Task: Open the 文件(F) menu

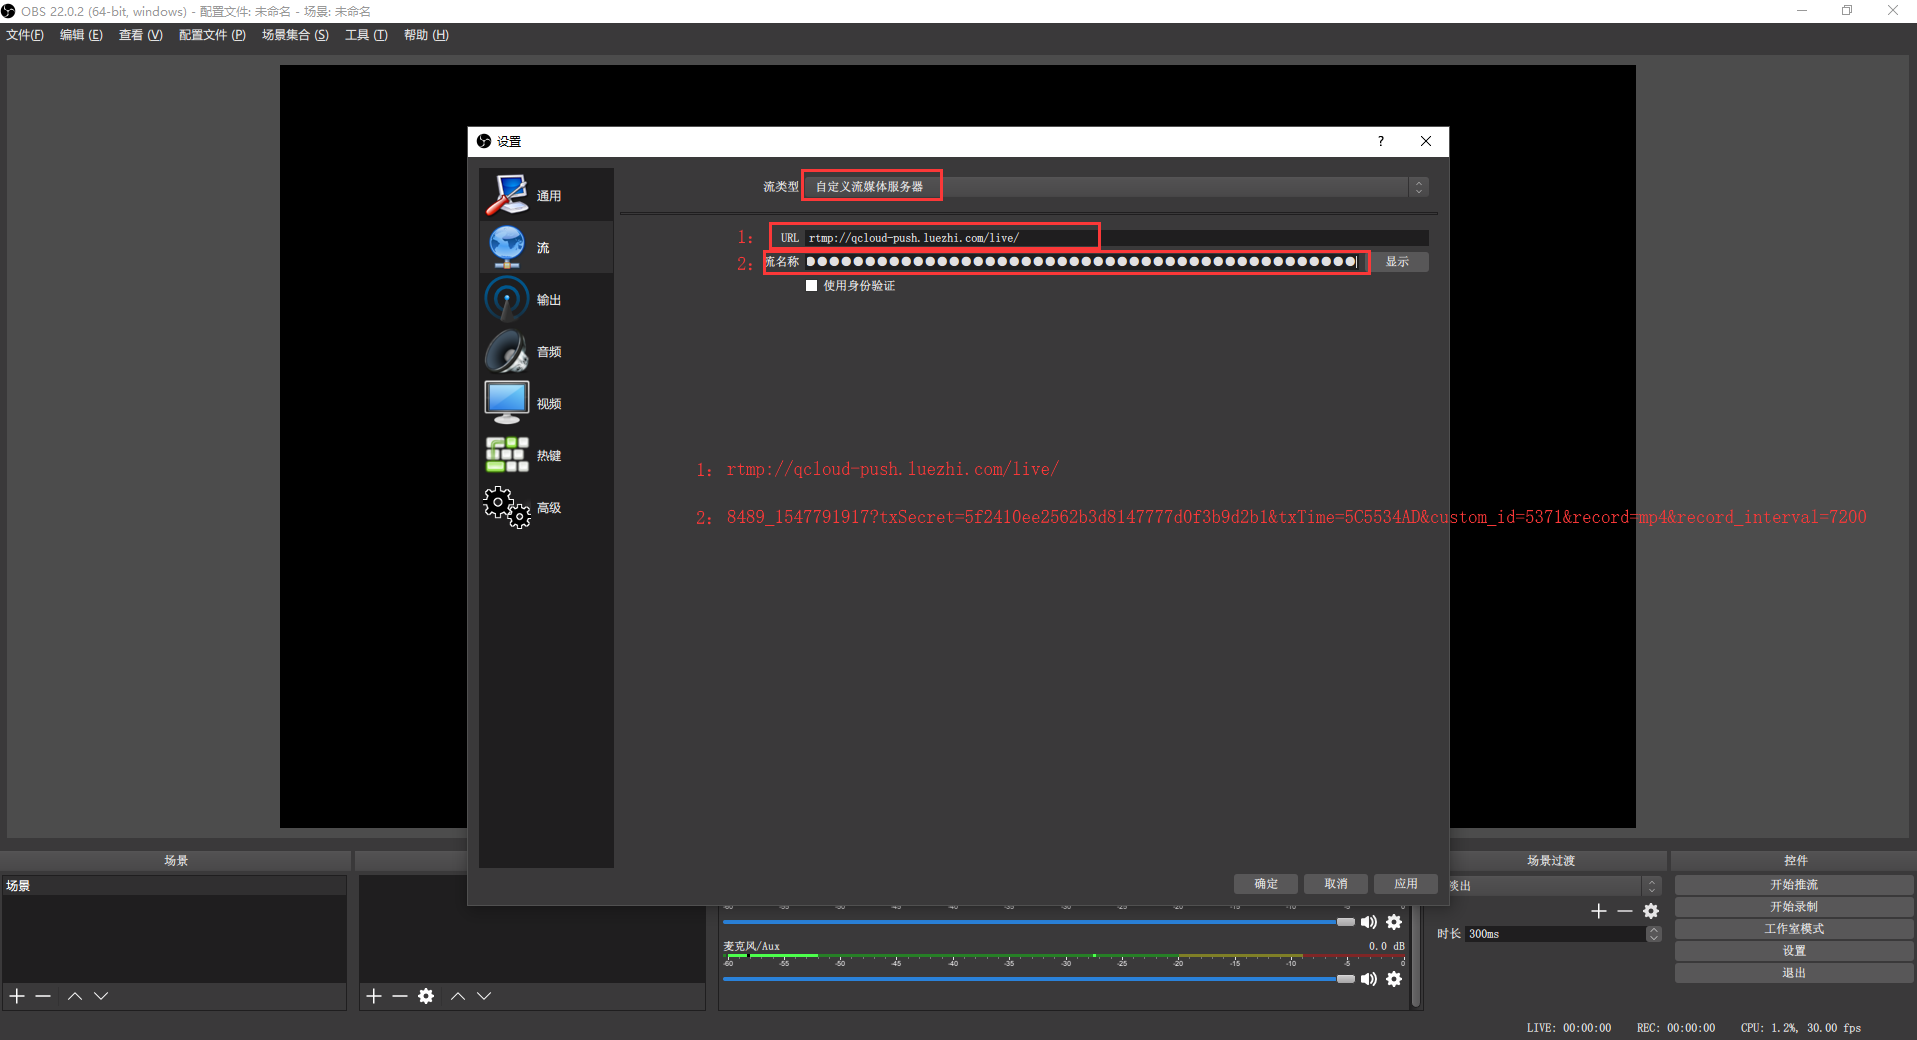Action: (x=25, y=35)
